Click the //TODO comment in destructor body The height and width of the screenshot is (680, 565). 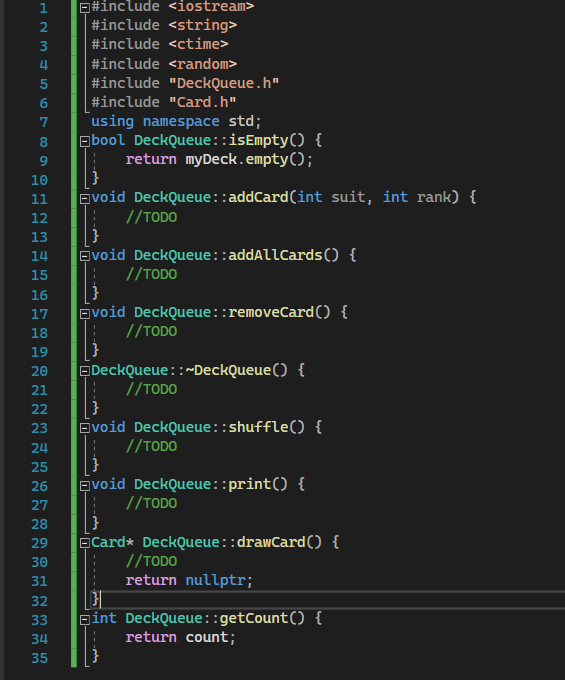tap(151, 389)
